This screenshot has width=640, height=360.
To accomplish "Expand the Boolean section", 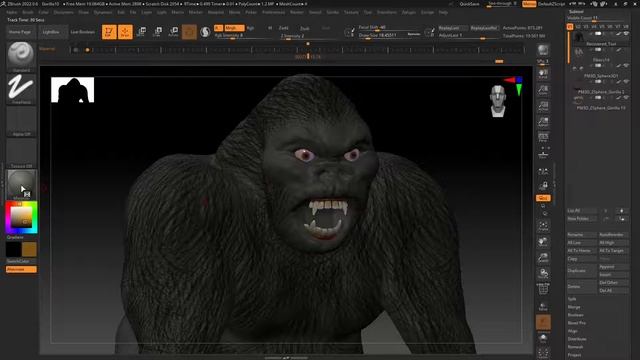I will click(576, 315).
